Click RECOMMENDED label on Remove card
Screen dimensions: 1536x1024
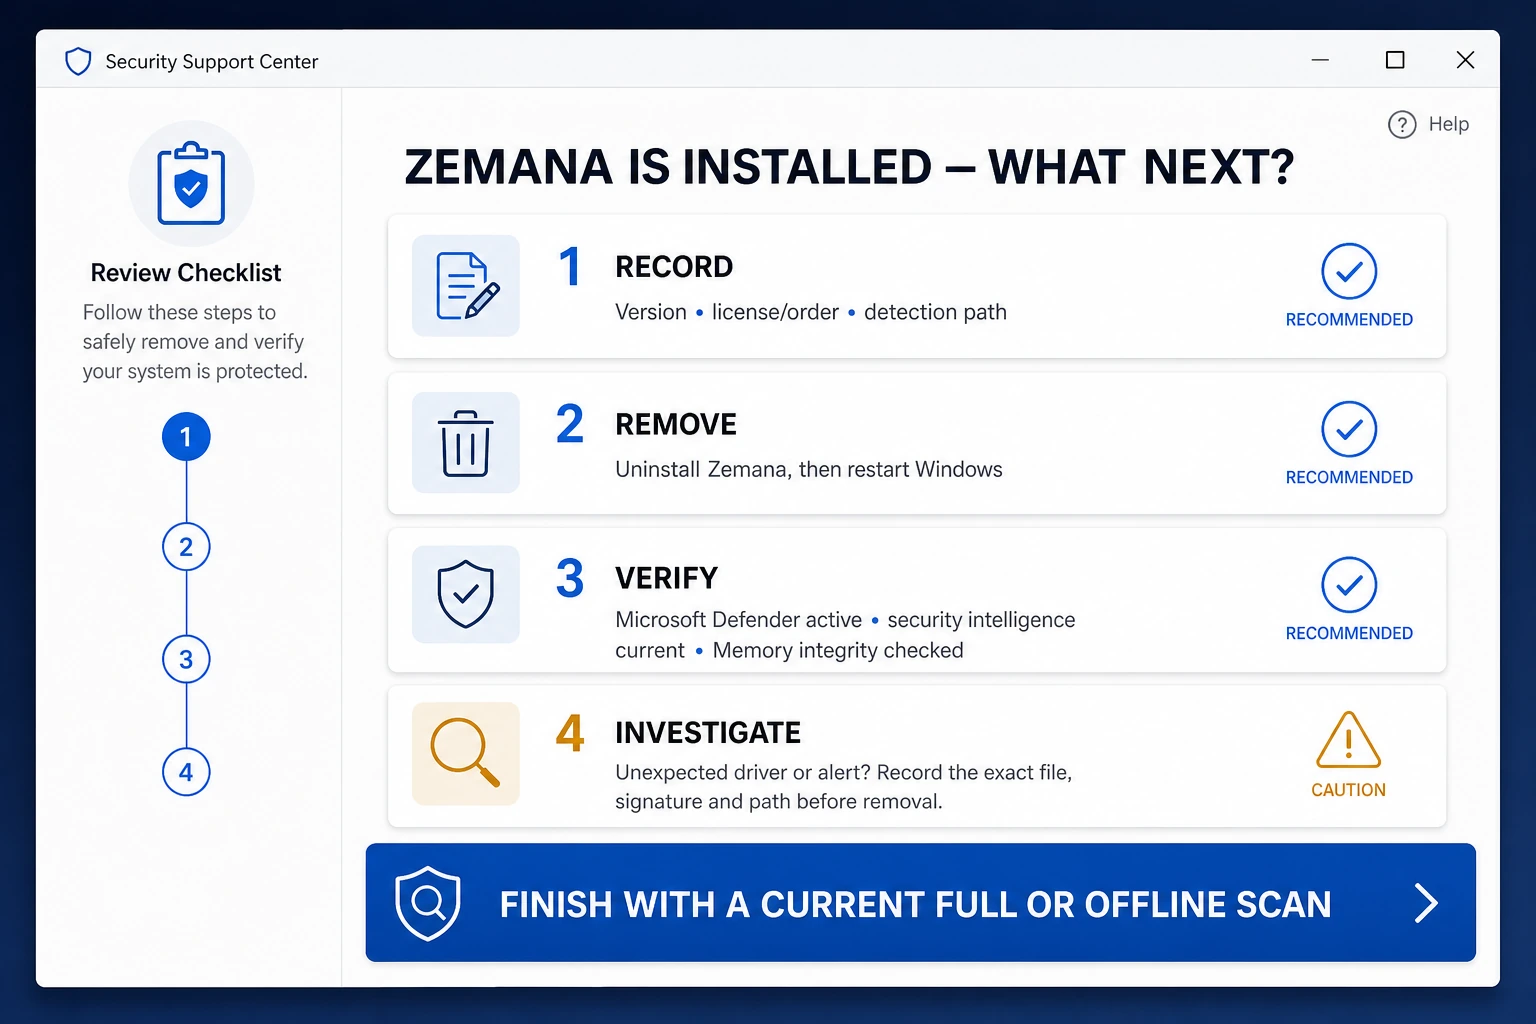[1349, 478]
